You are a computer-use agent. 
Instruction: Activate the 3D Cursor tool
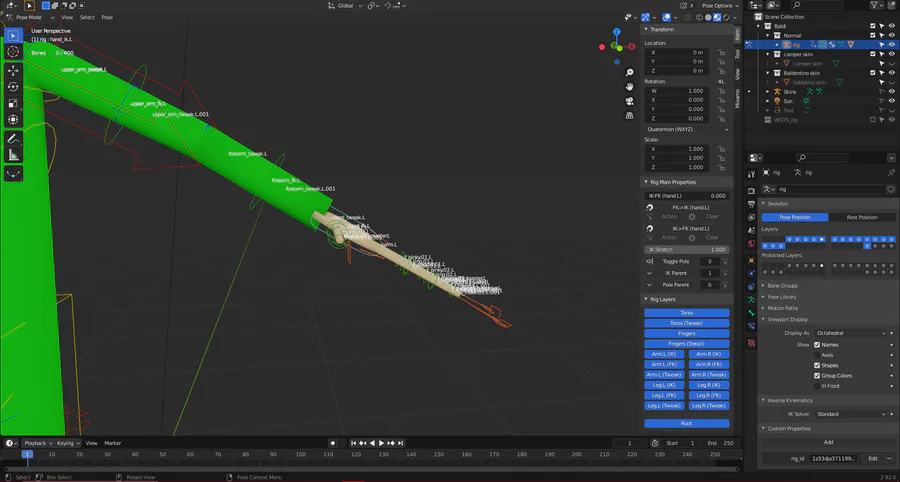point(13,52)
